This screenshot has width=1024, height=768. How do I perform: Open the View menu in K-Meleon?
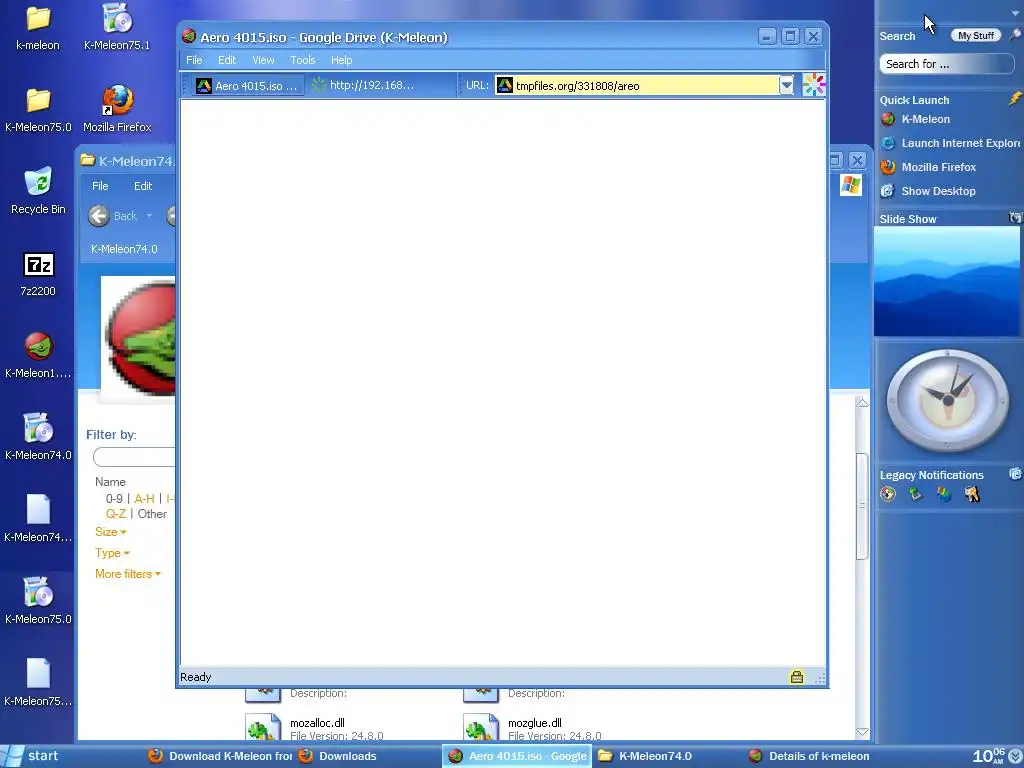point(263,60)
